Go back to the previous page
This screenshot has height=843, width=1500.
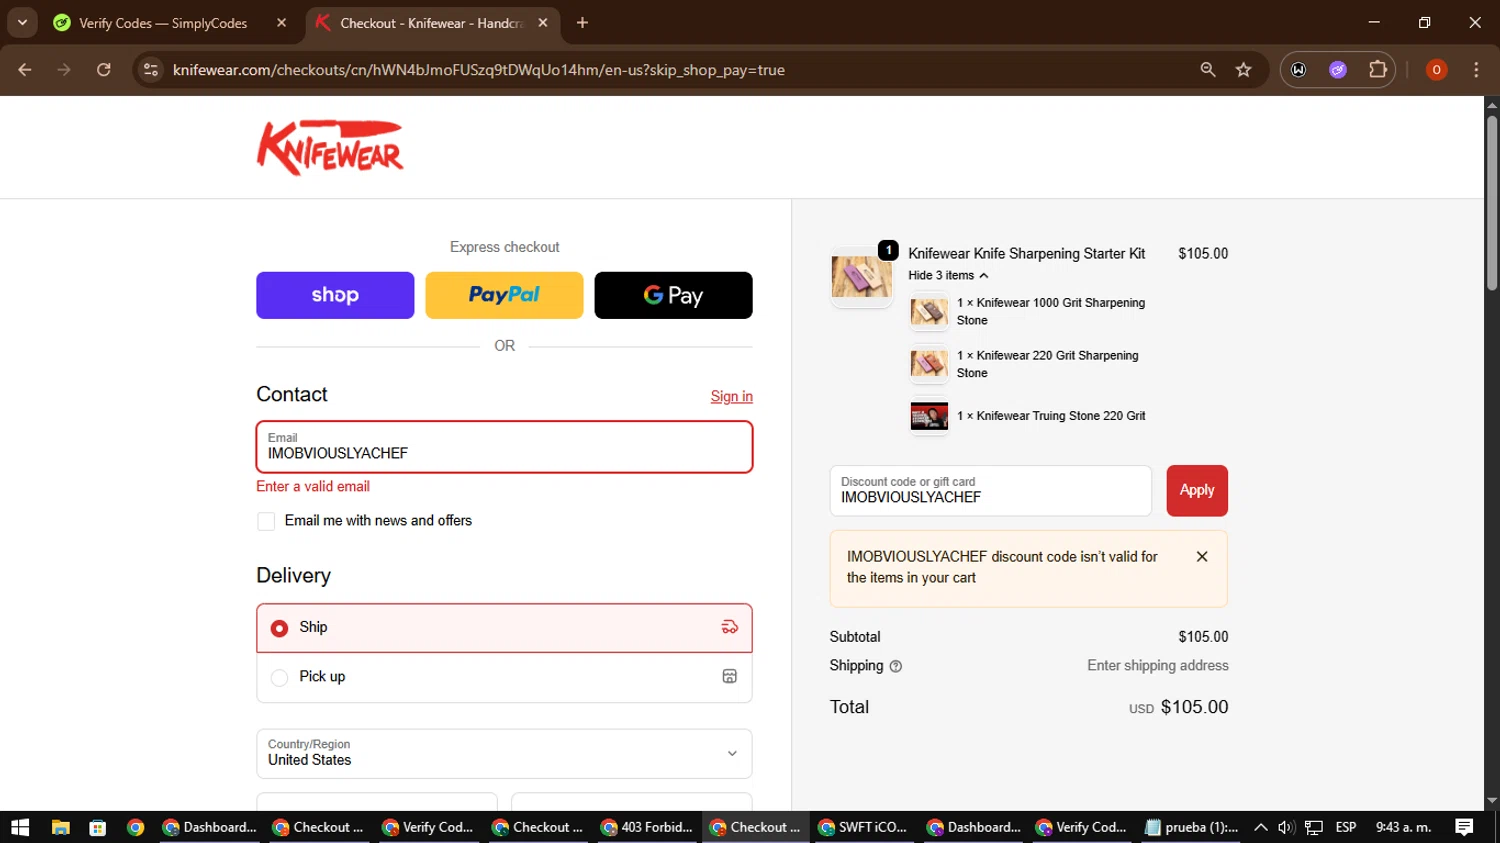(25, 70)
